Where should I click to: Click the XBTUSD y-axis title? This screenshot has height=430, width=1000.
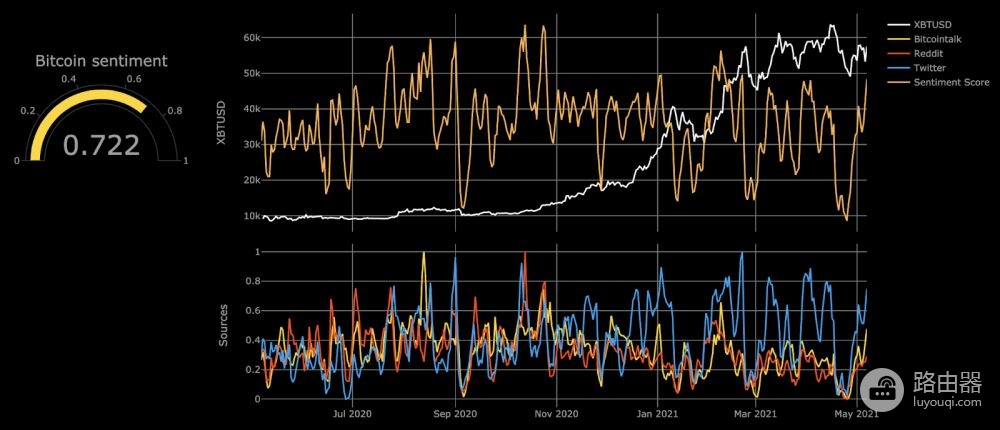click(x=222, y=122)
